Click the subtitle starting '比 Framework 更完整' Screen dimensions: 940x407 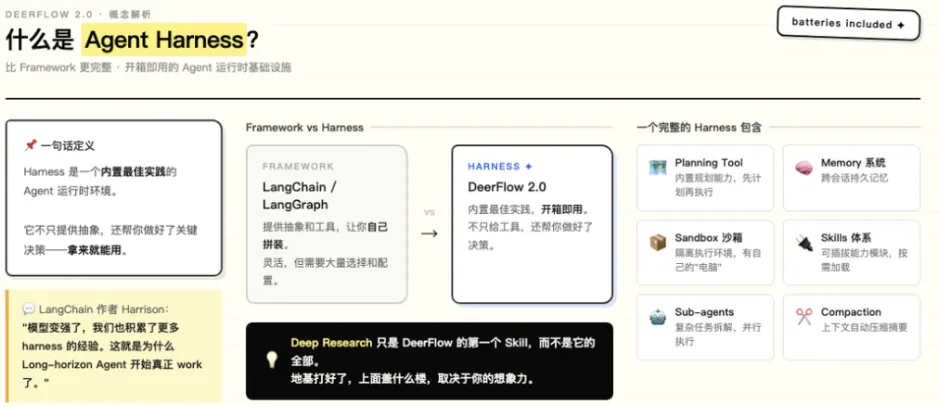pos(148,68)
